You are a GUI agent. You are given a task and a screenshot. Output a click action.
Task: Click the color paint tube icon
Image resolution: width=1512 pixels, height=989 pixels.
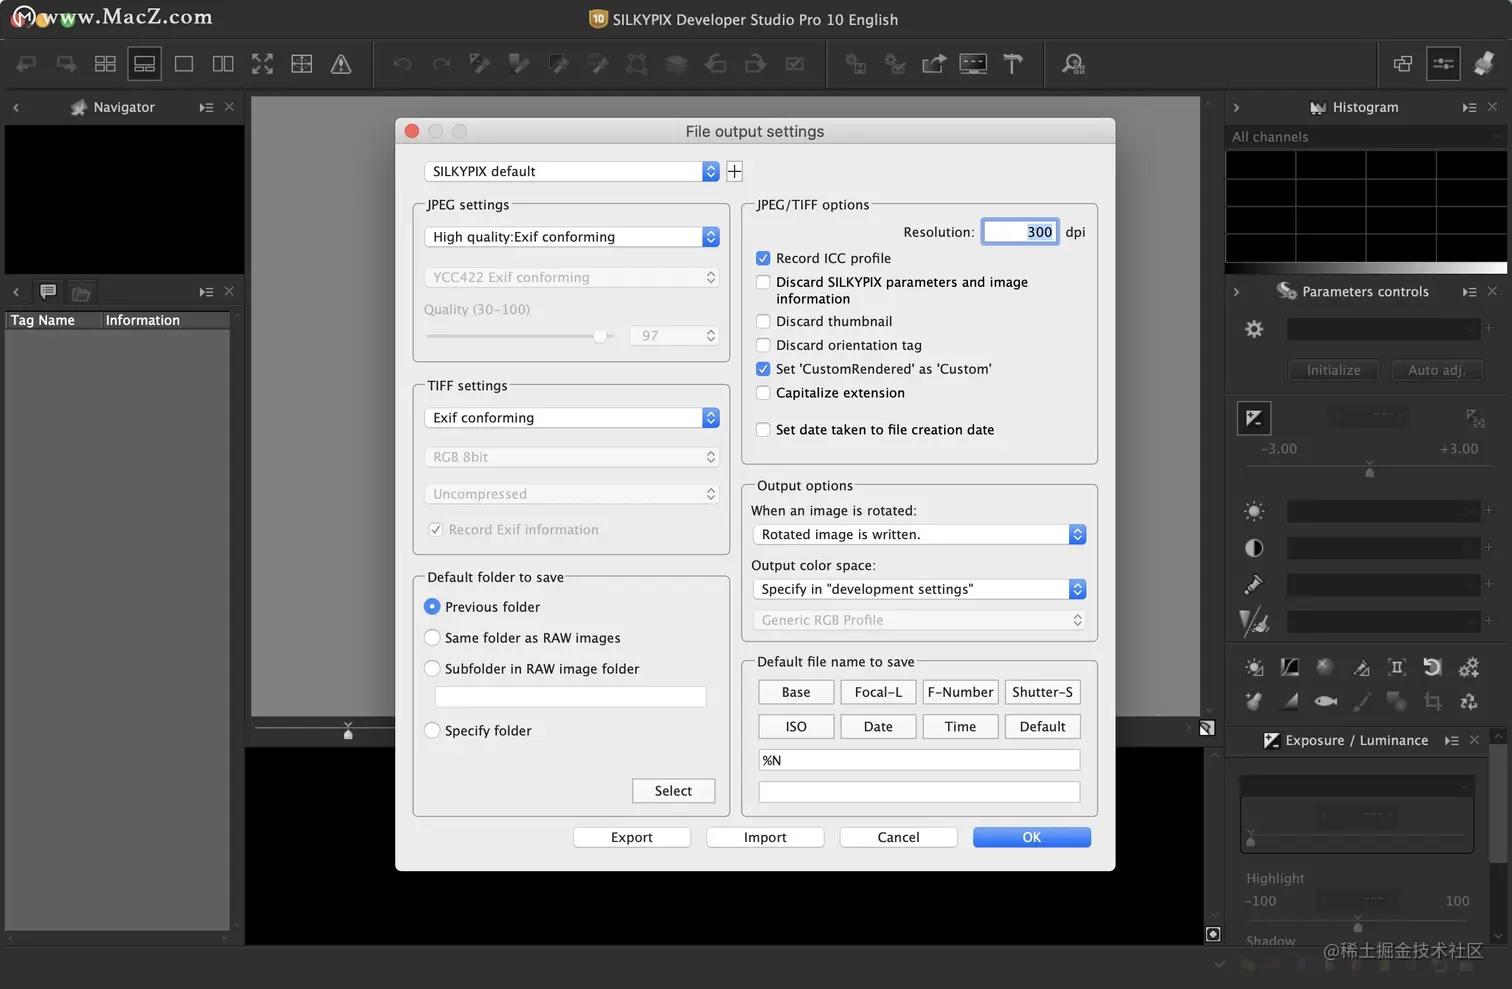pos(1254,584)
